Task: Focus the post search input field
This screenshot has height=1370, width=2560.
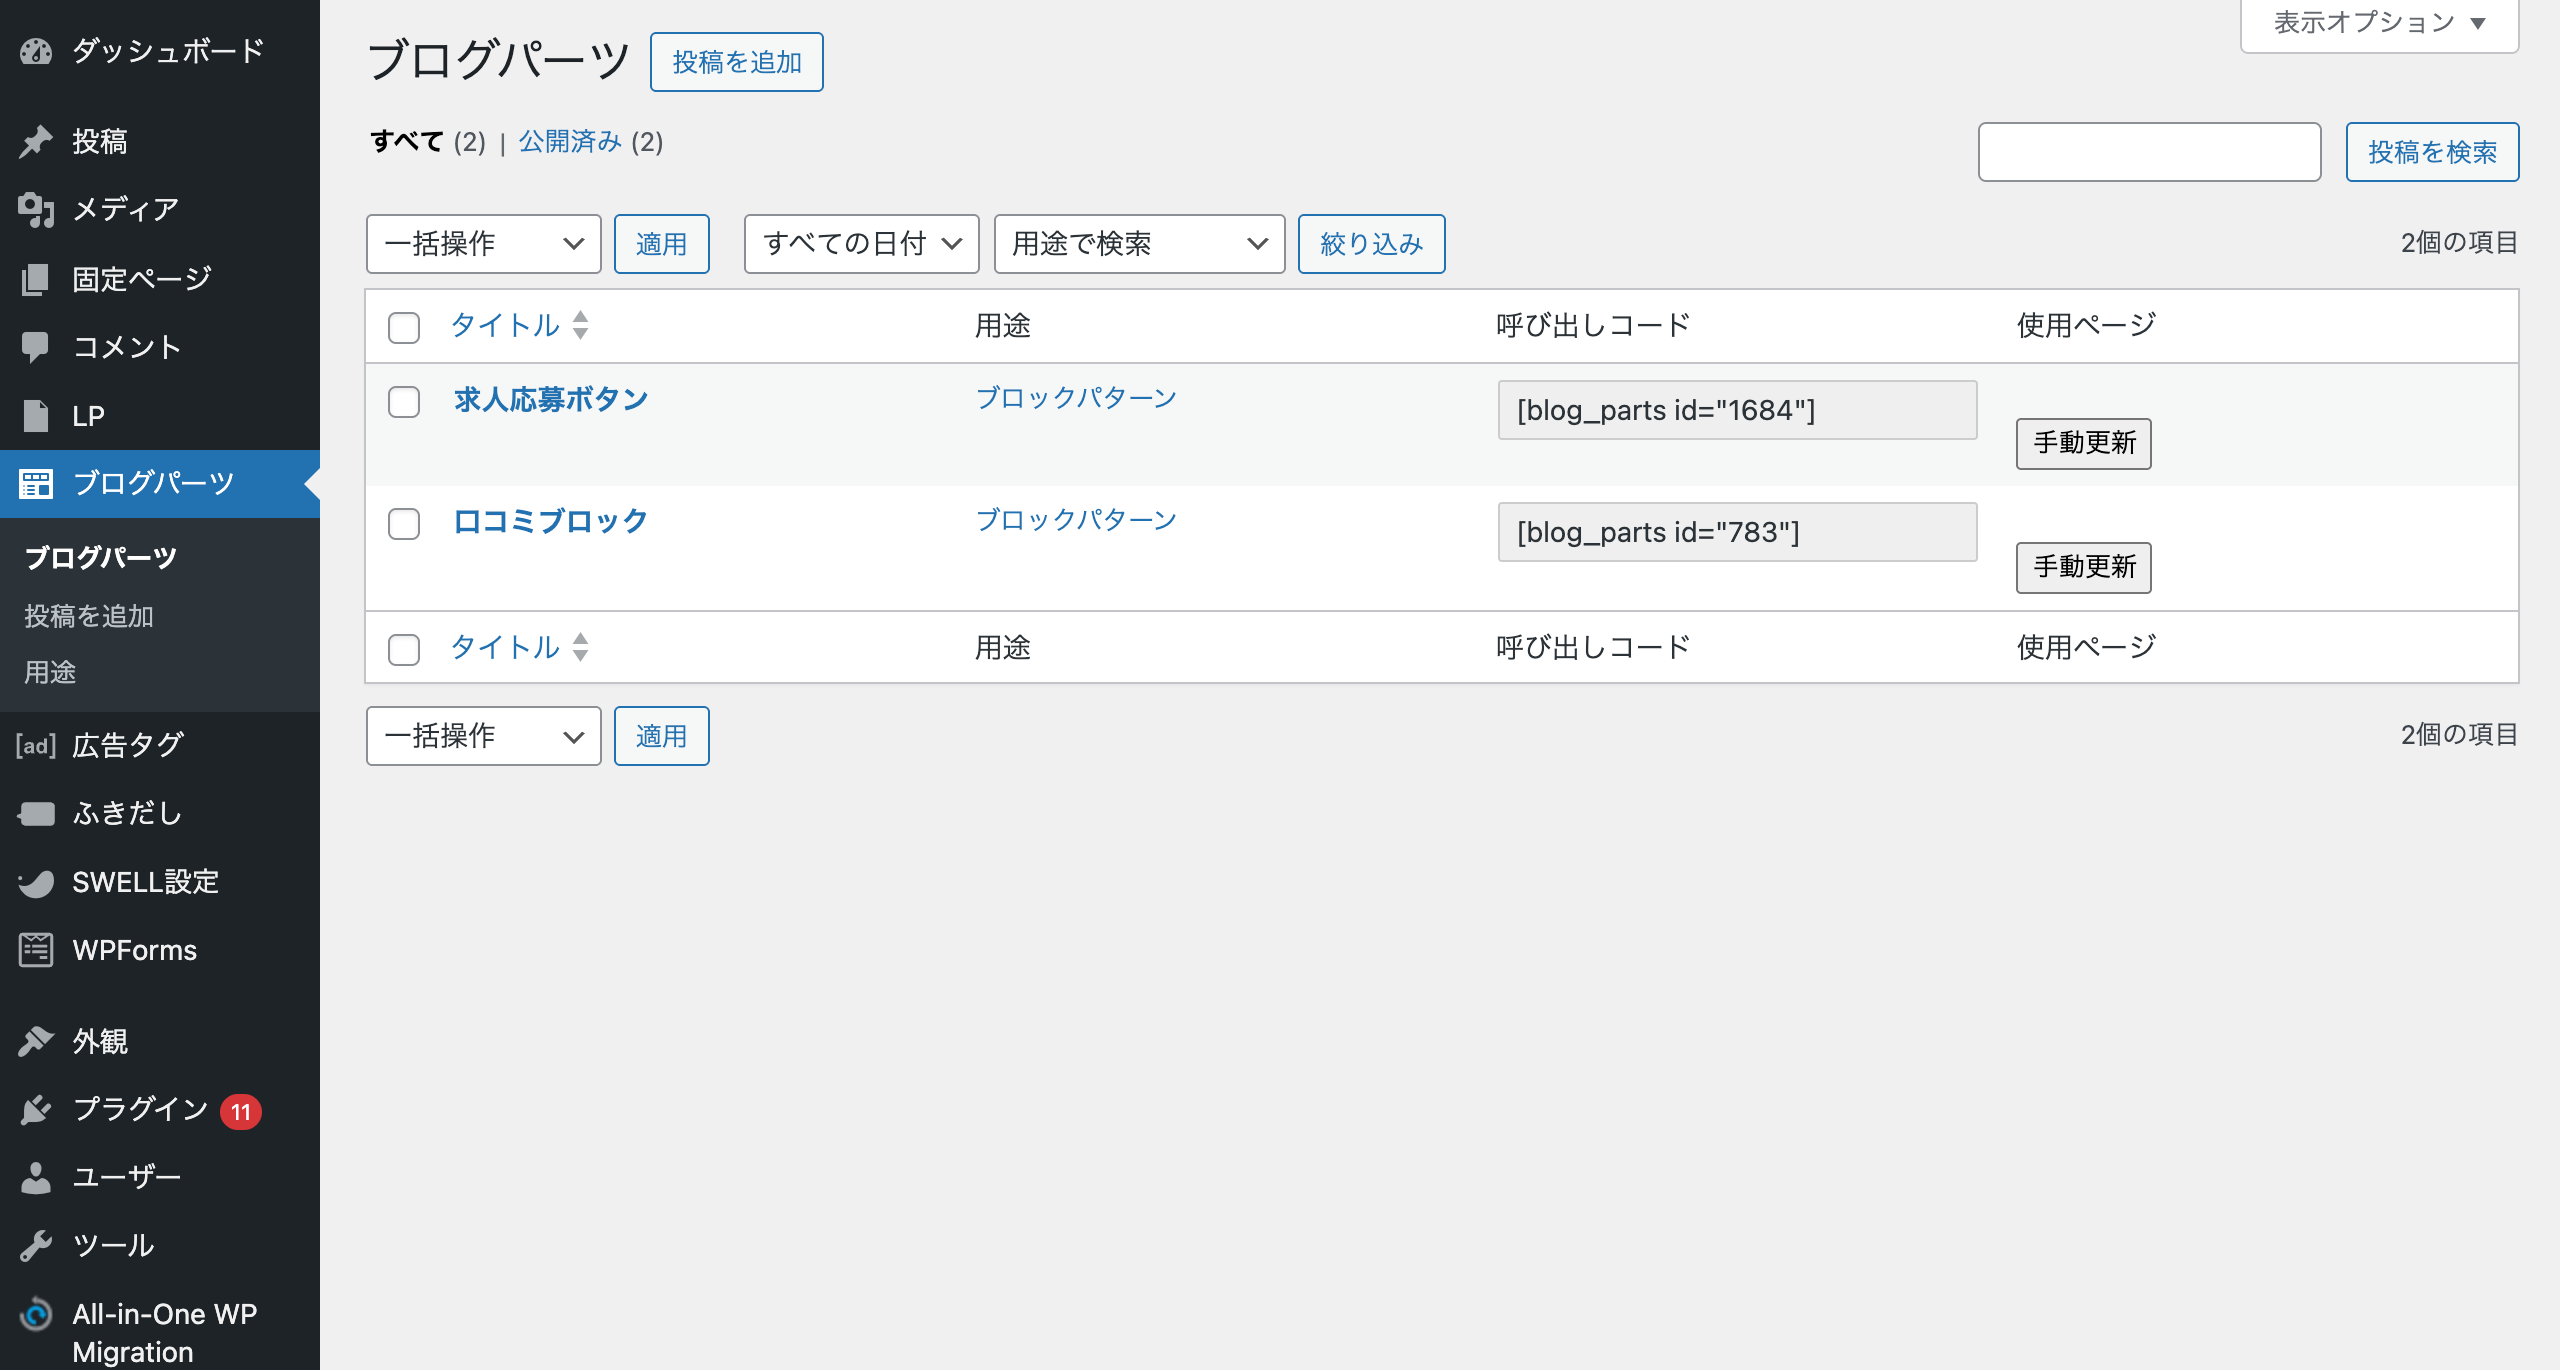Action: (2149, 152)
